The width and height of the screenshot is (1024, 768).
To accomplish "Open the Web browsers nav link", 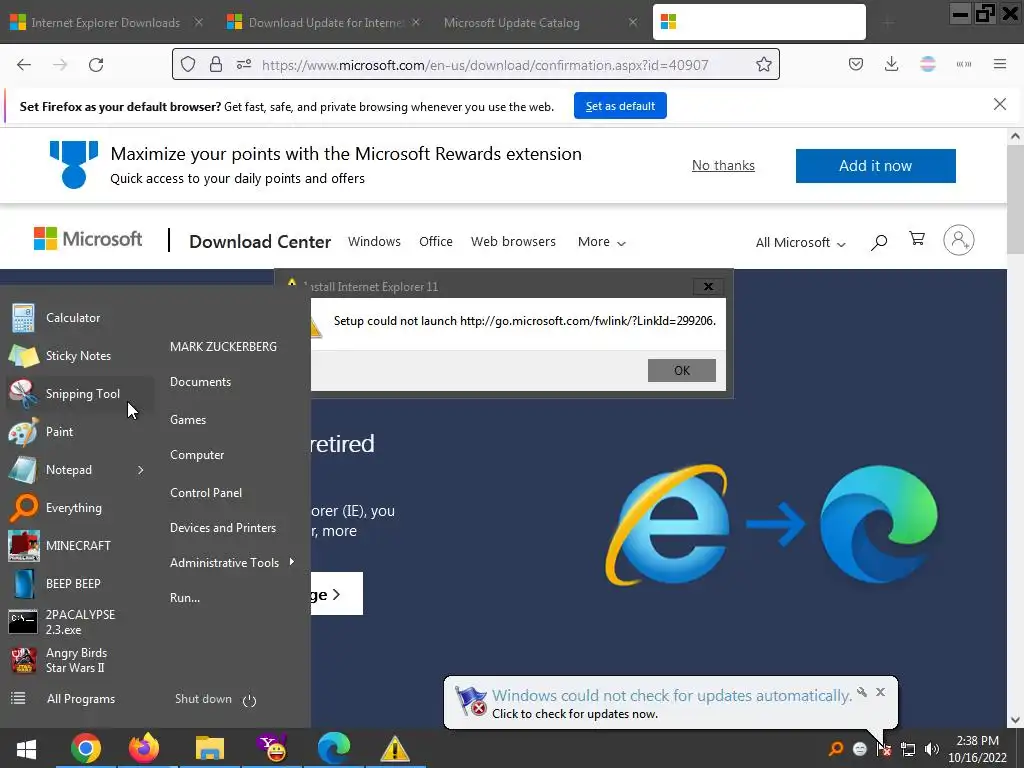I will tap(513, 242).
